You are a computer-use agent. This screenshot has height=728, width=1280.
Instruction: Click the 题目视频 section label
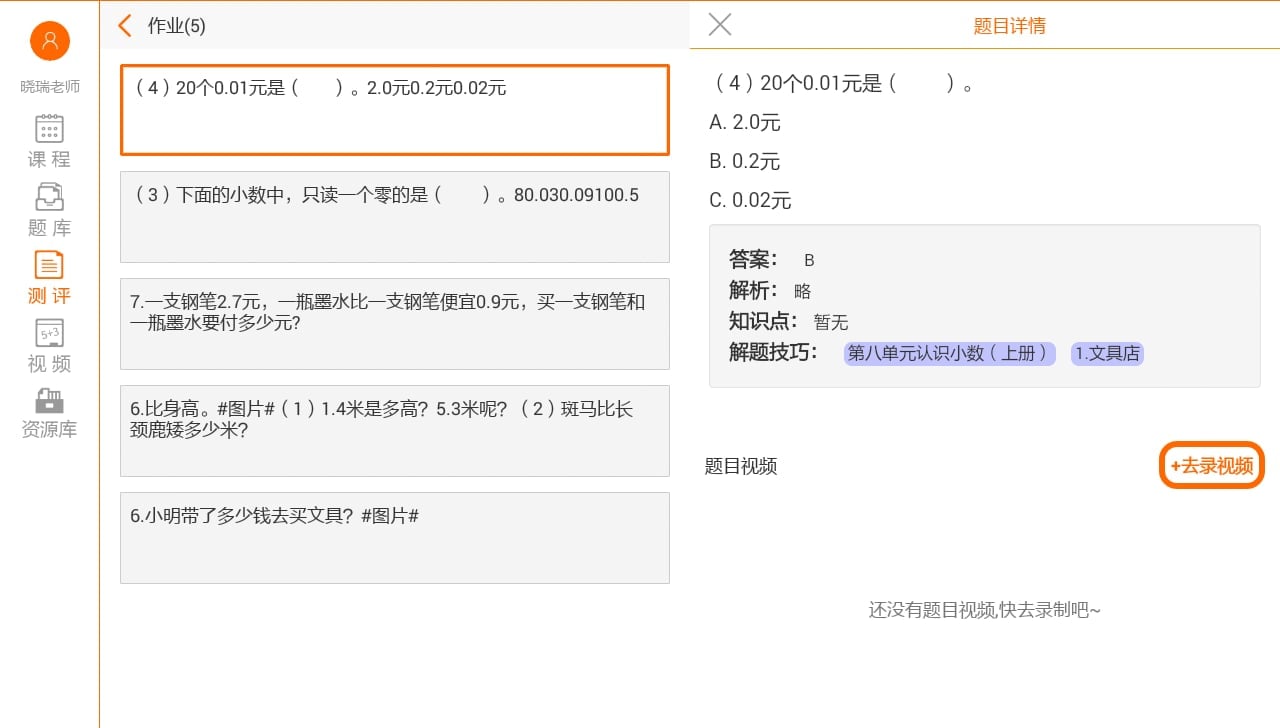(741, 466)
